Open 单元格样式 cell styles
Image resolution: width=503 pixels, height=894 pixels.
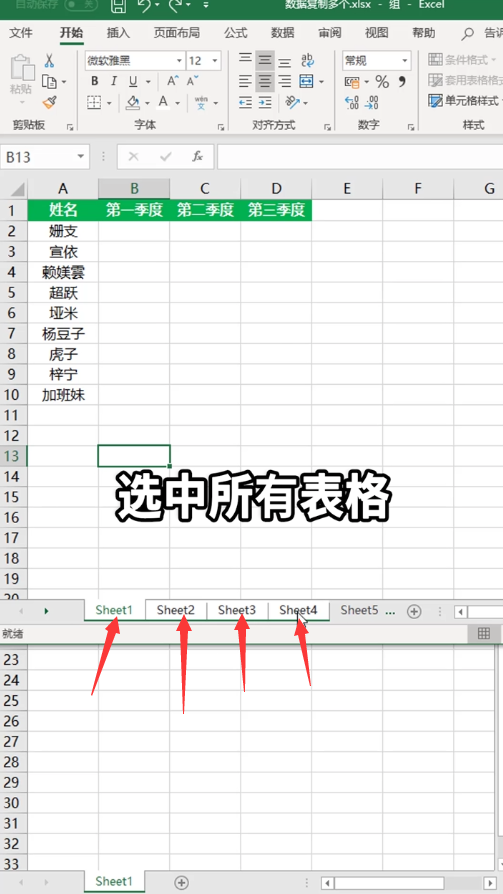pyautogui.click(x=465, y=101)
